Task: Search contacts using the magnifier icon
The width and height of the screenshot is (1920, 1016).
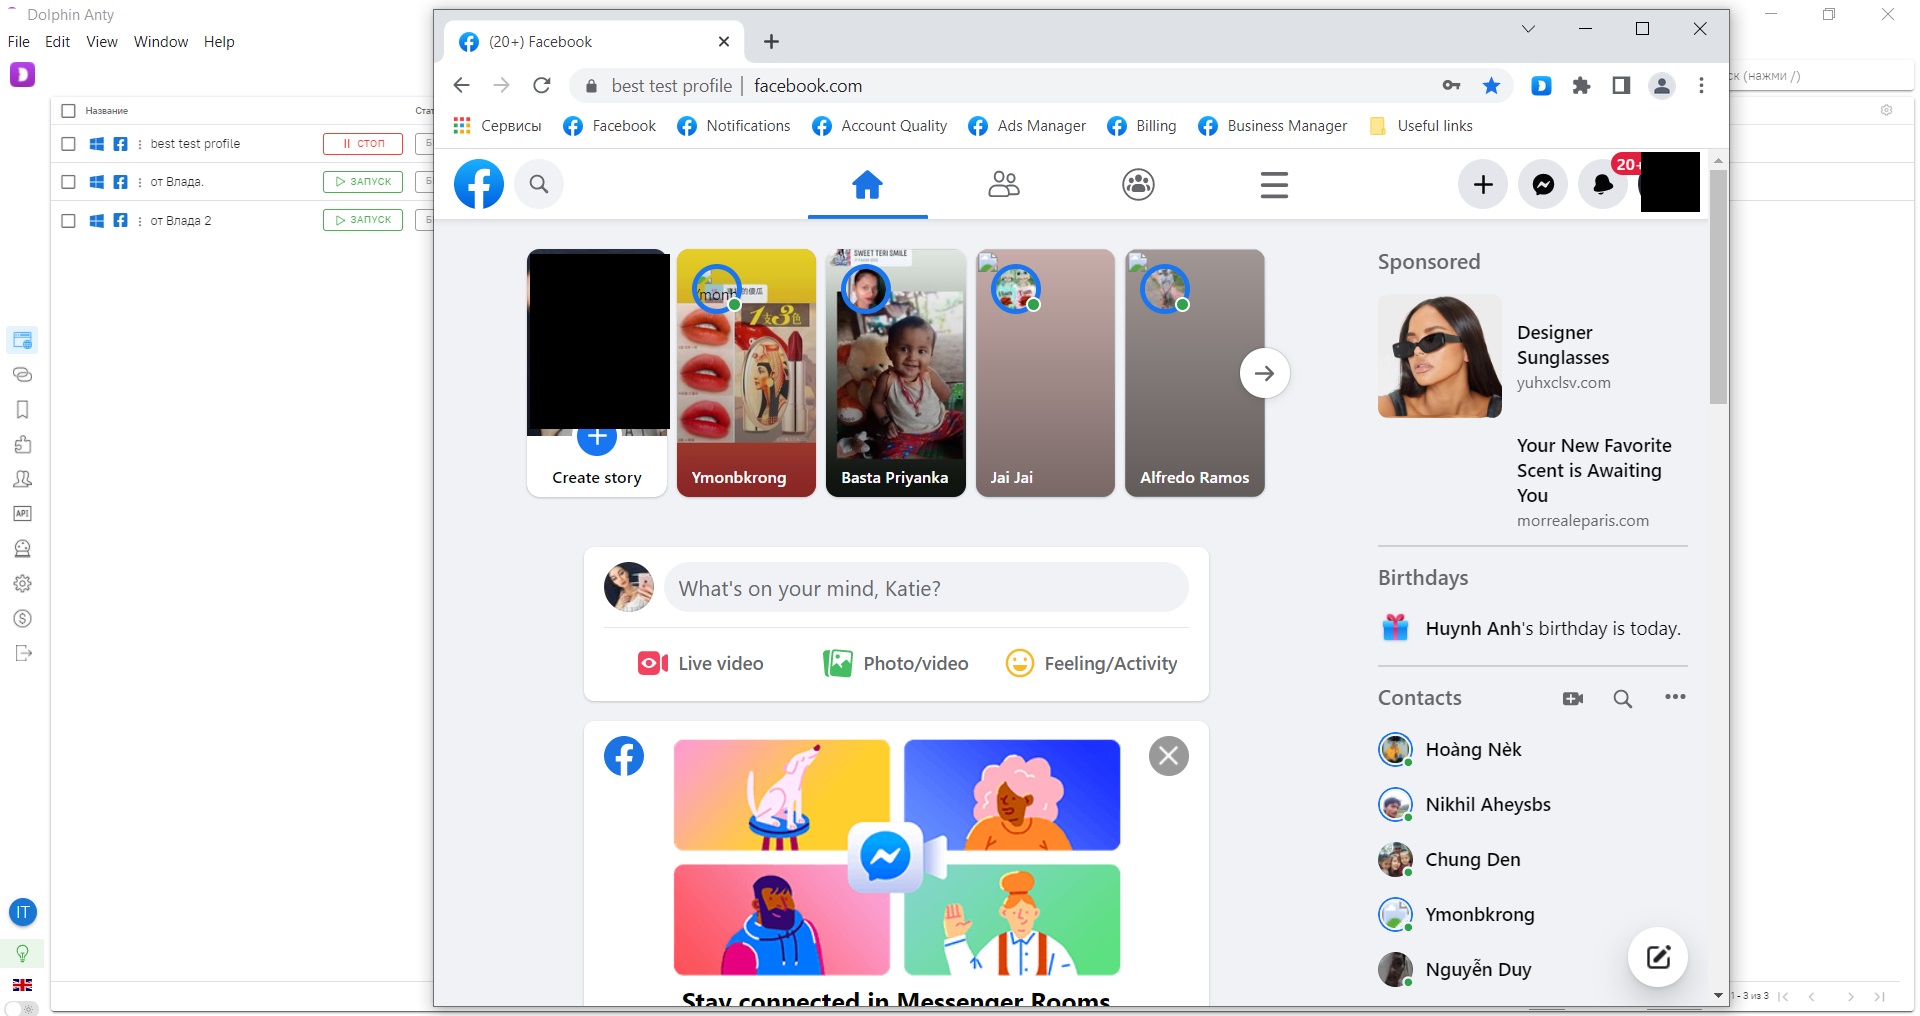Action: [1622, 699]
